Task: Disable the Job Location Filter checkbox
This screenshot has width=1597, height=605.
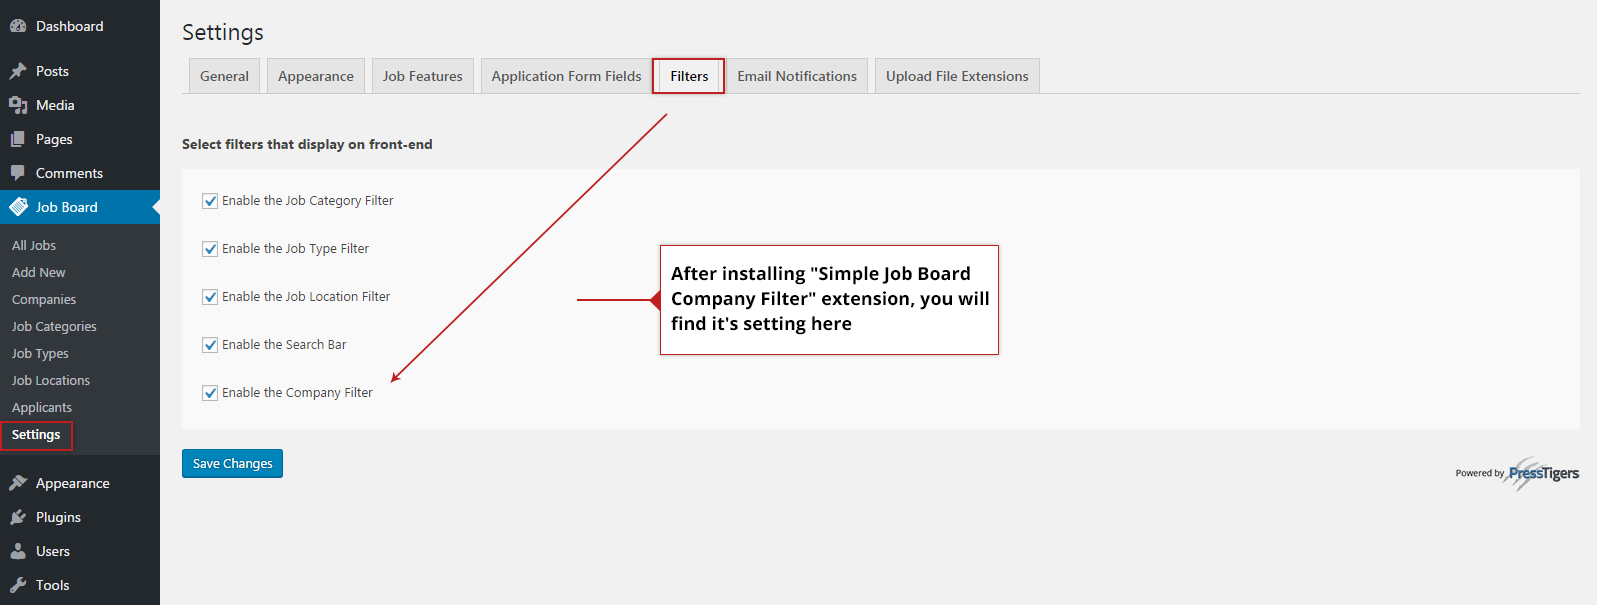Action: [x=210, y=297]
